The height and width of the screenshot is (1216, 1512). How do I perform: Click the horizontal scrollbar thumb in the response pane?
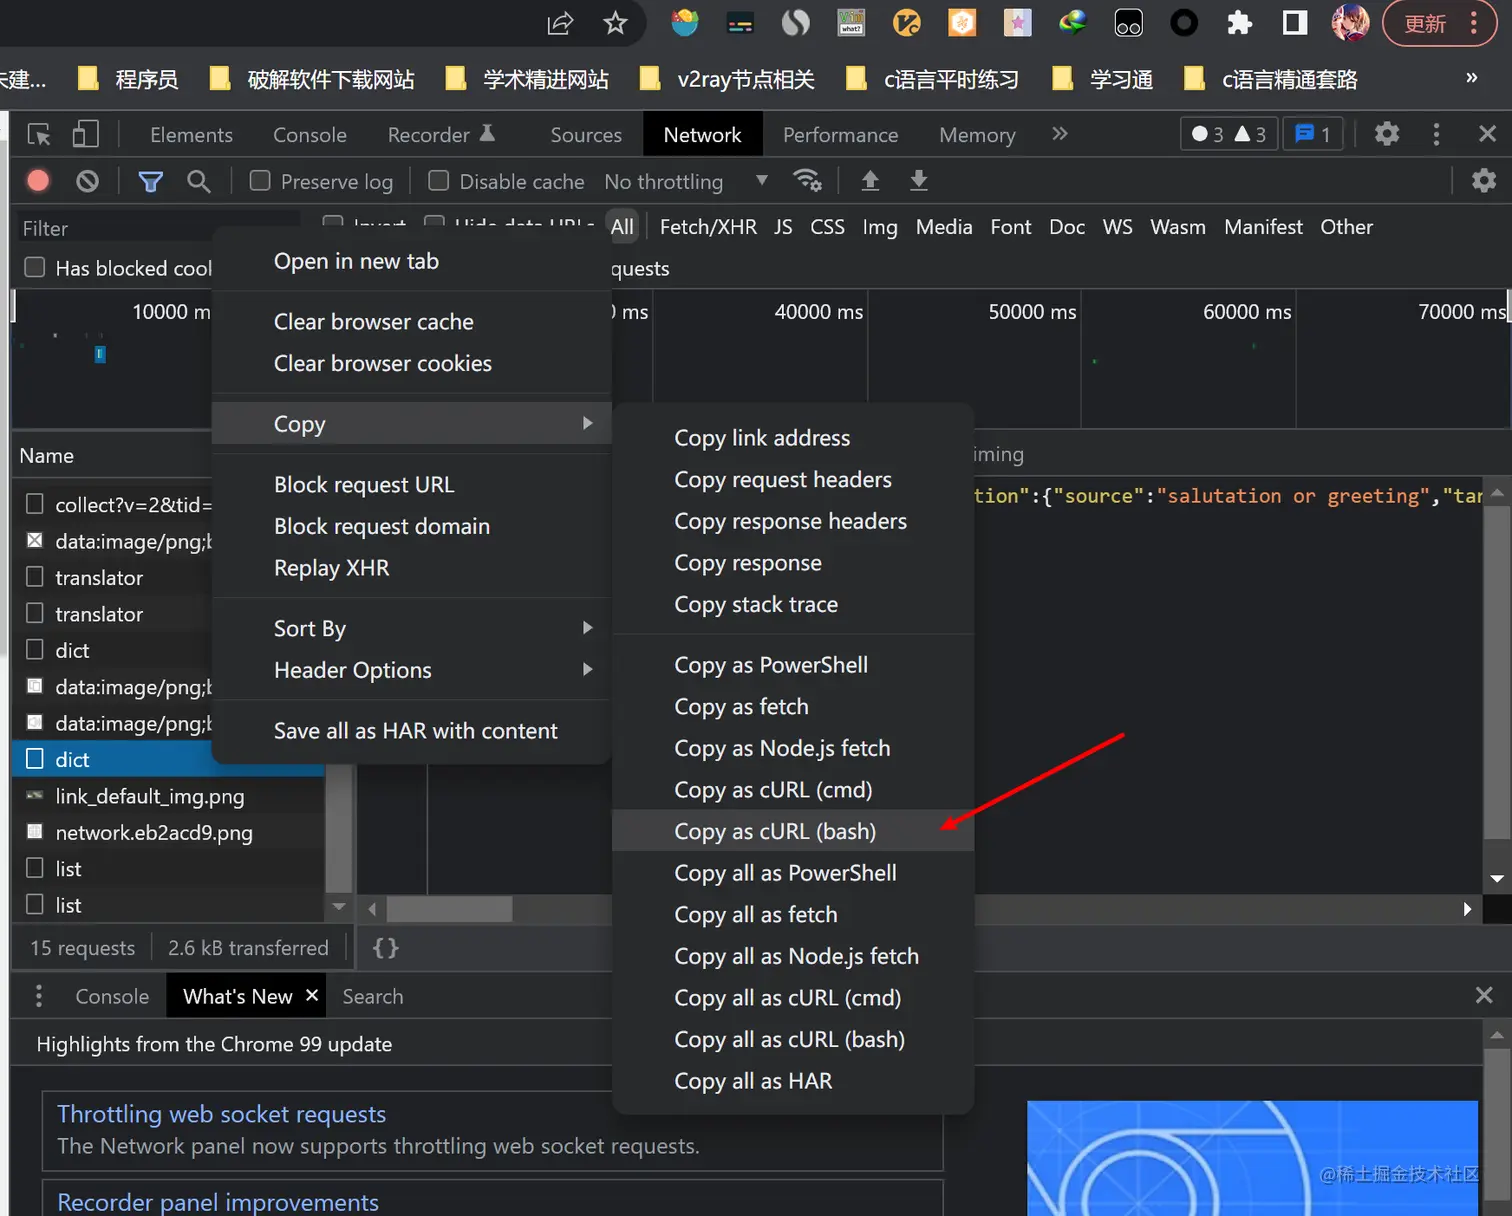(450, 909)
